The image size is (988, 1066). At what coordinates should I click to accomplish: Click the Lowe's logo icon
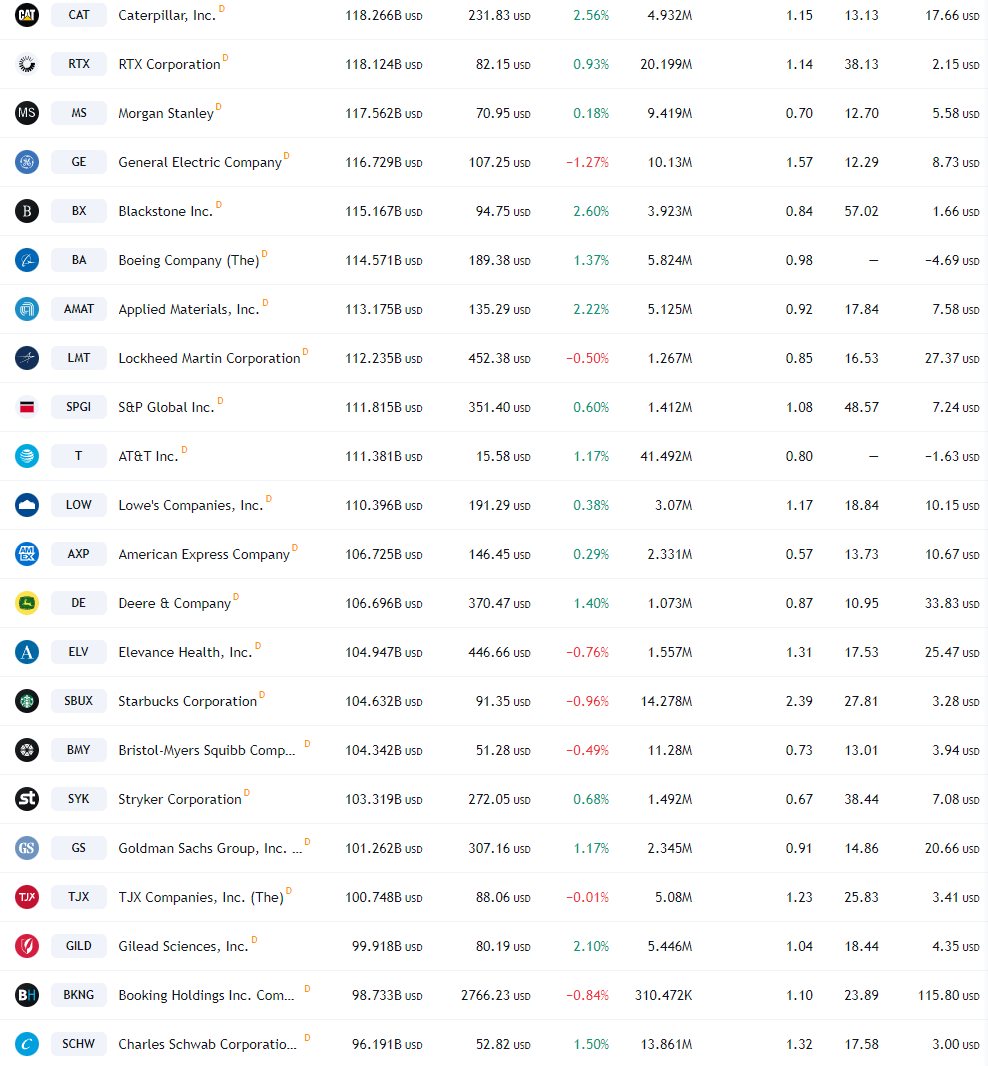pyautogui.click(x=27, y=504)
